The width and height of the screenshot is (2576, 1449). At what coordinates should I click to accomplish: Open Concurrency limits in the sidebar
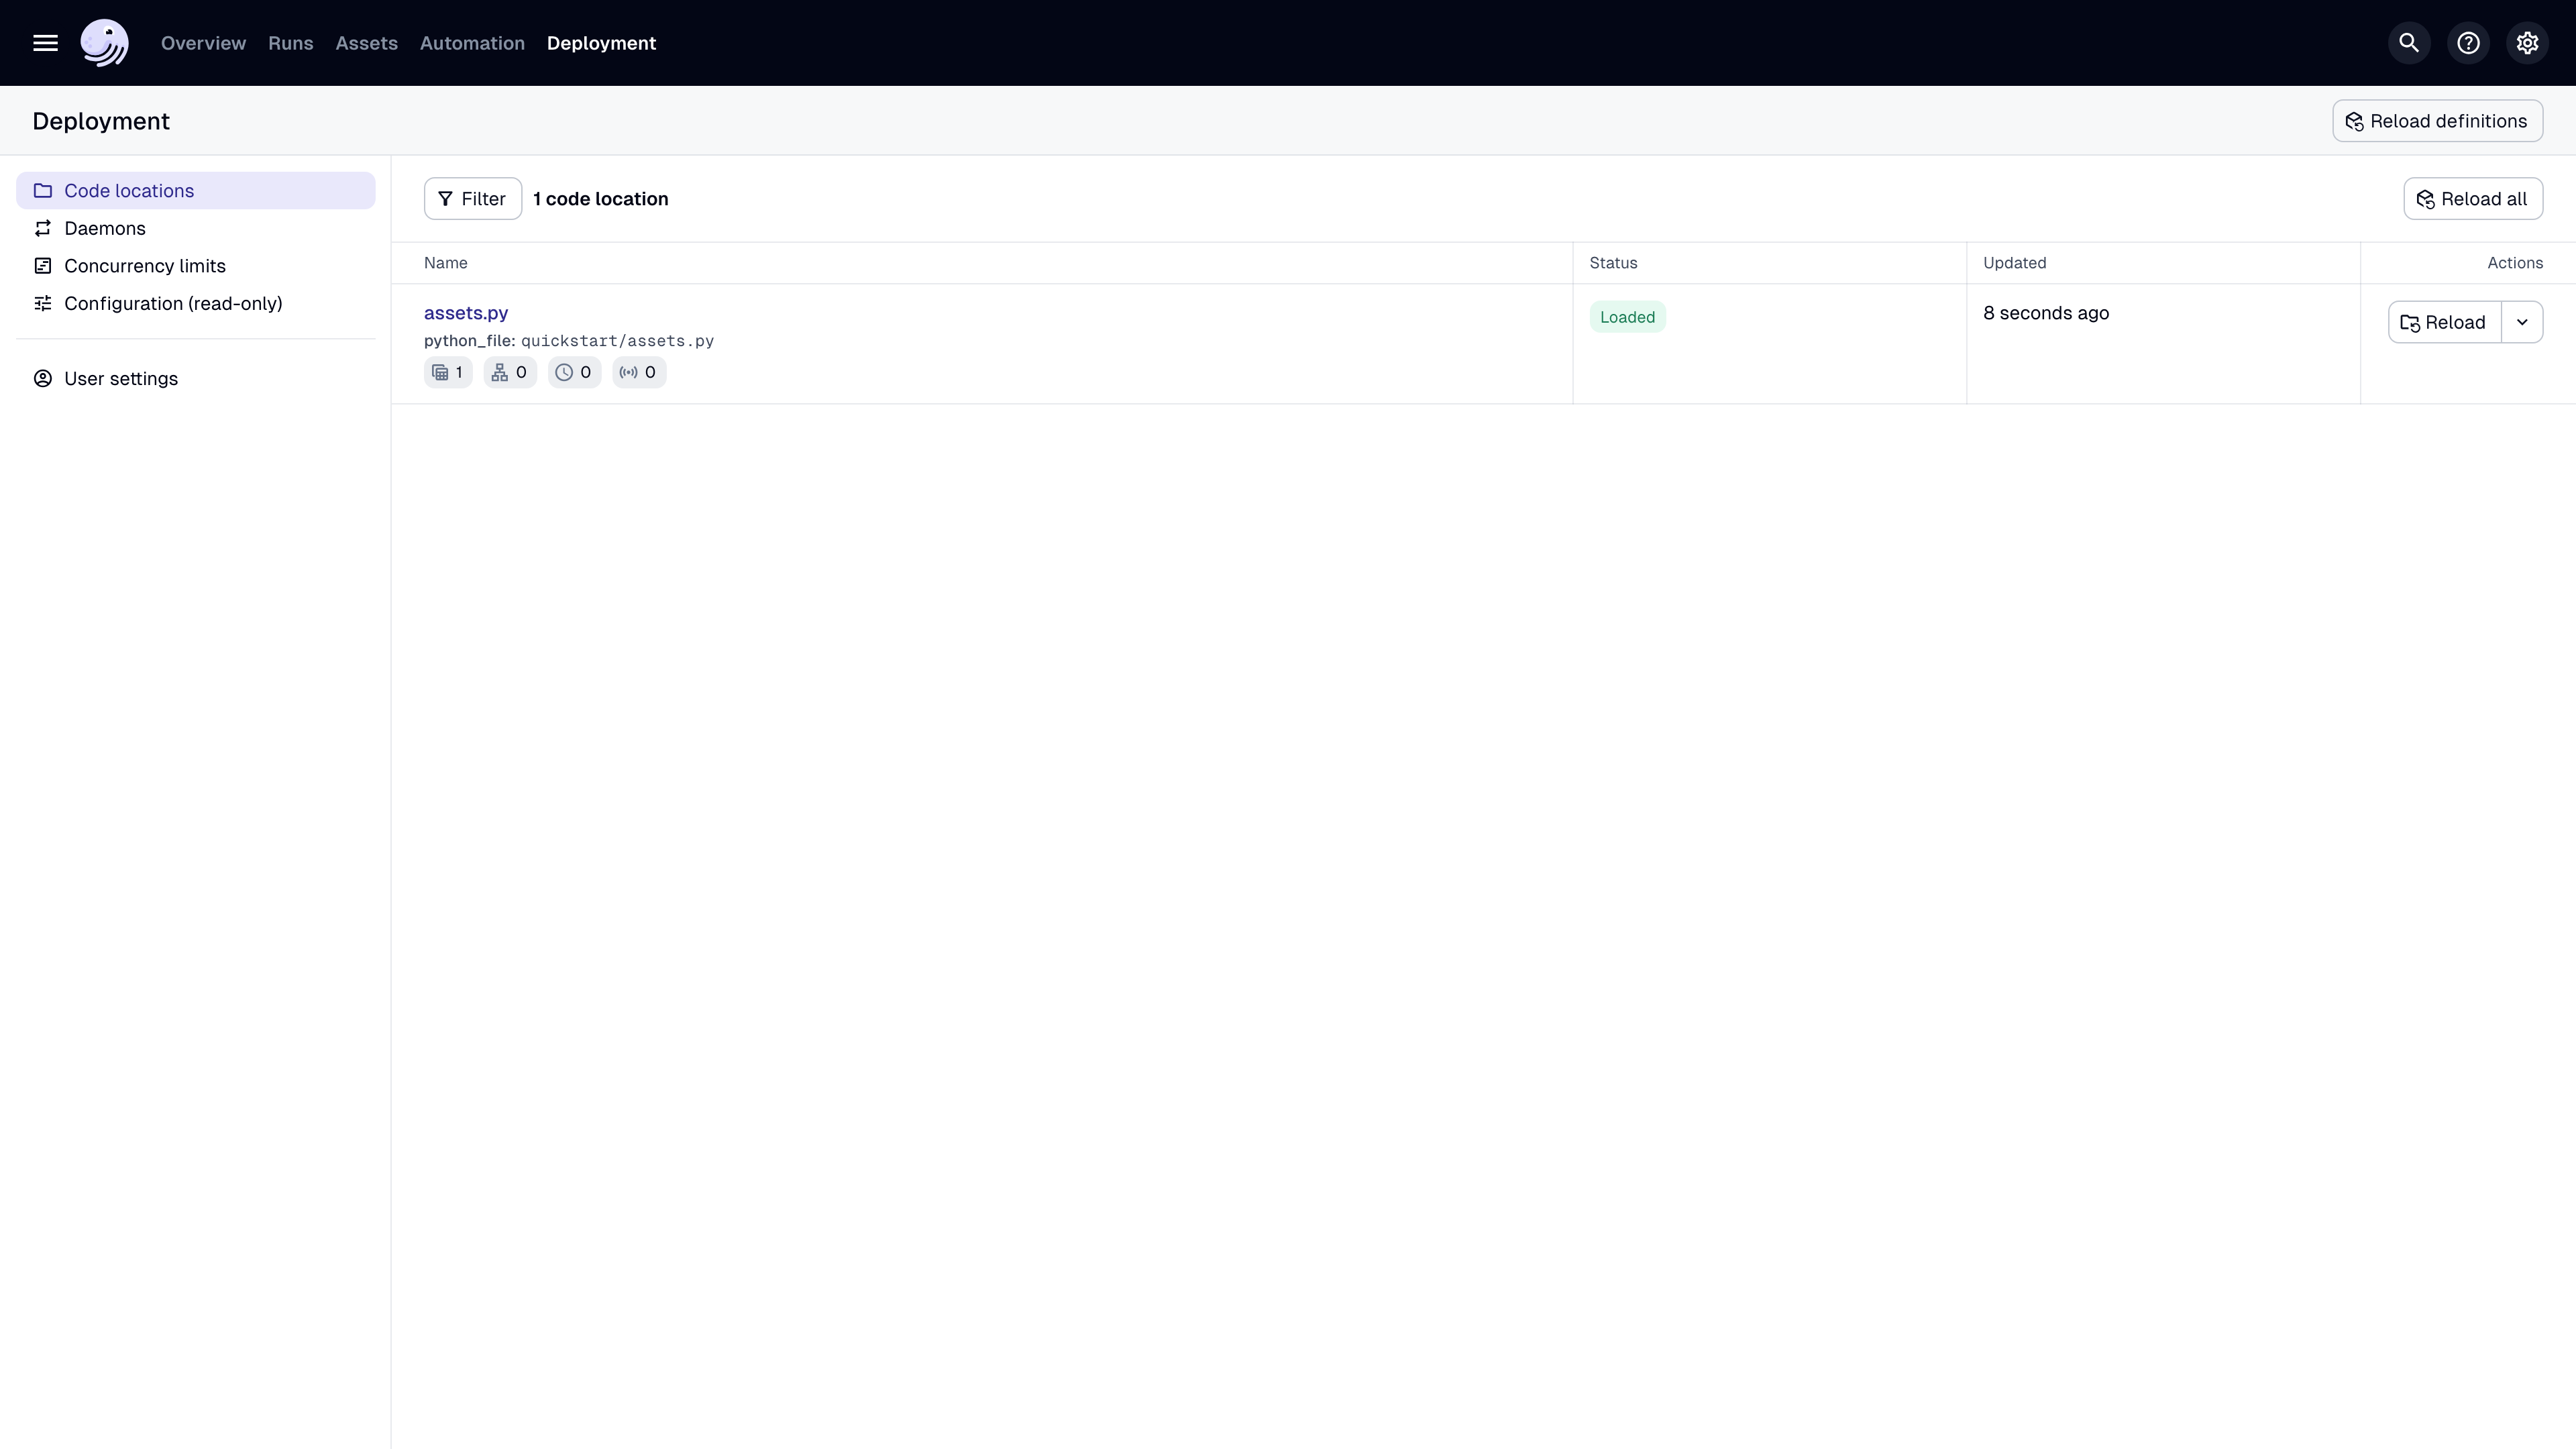coord(145,266)
